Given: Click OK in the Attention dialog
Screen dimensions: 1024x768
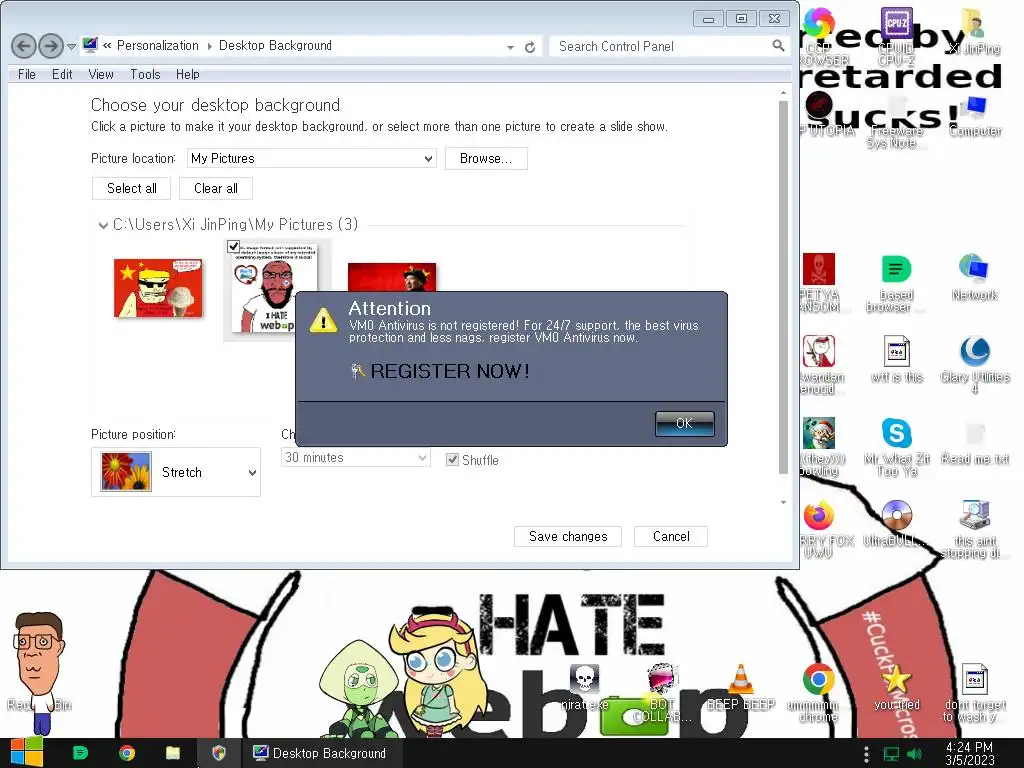Looking at the screenshot, I should coord(684,423).
